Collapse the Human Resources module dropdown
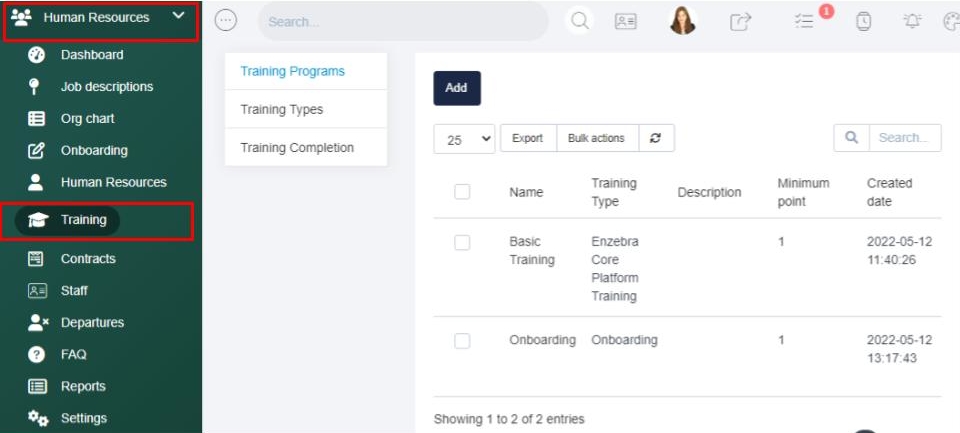Viewport: 960px width, 433px height. [x=179, y=16]
